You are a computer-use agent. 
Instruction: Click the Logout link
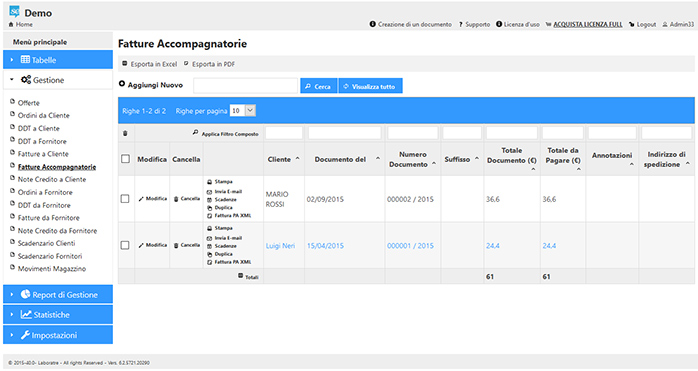coord(646,24)
